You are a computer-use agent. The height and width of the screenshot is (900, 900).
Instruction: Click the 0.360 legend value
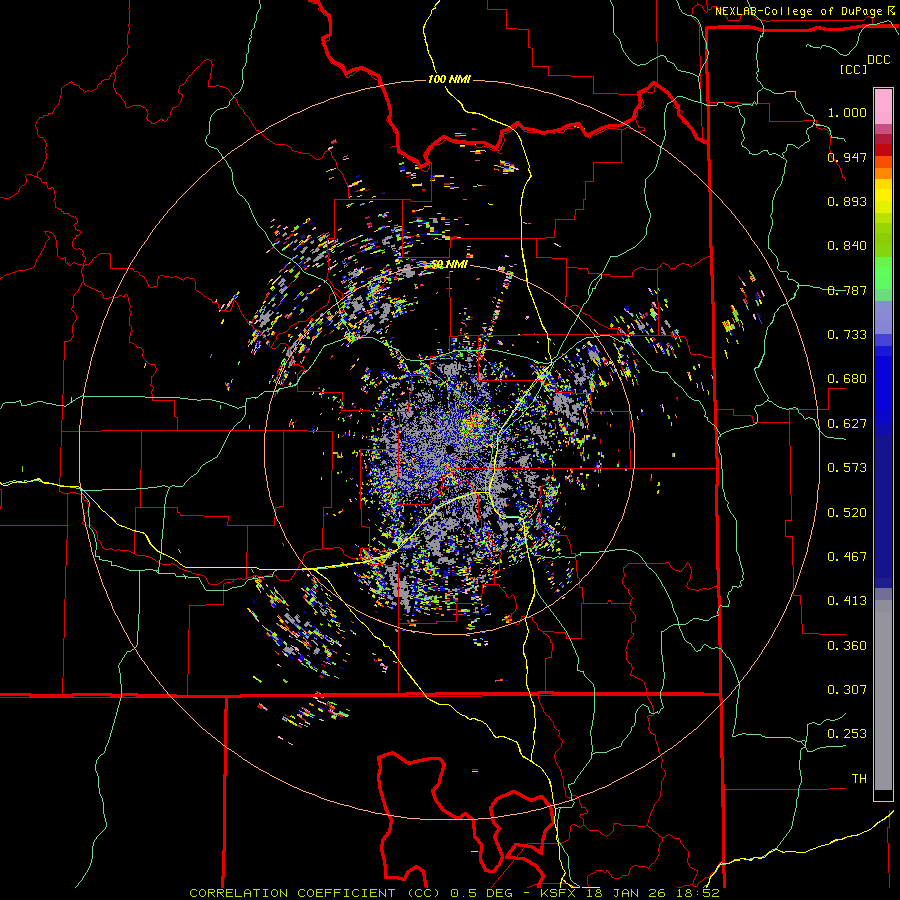(847, 646)
